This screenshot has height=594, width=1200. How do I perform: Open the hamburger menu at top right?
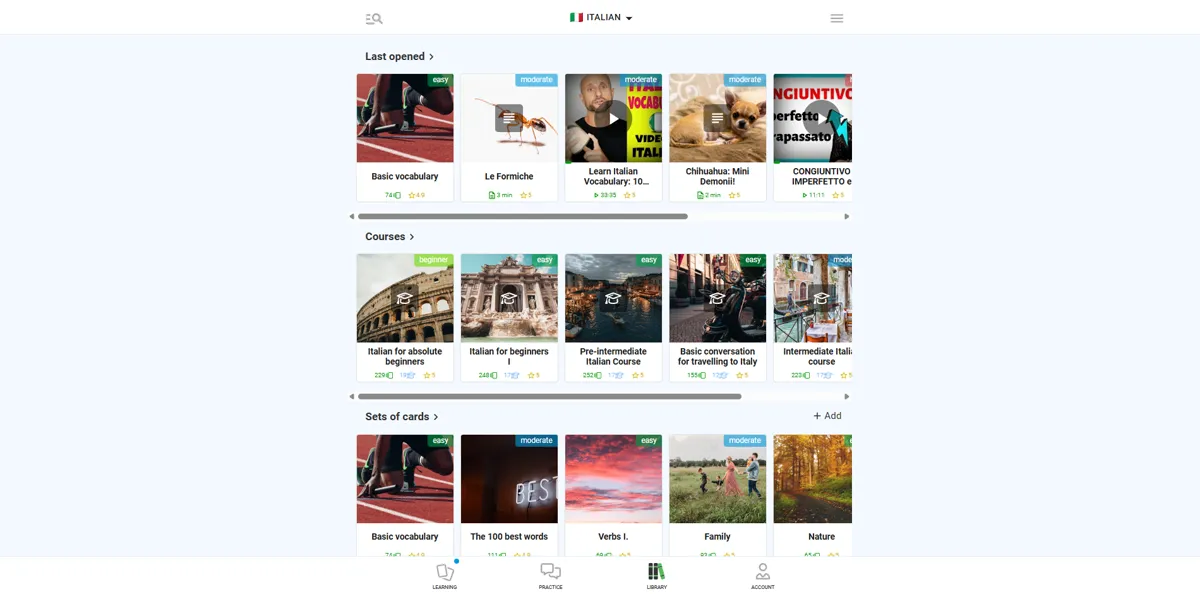[836, 17]
